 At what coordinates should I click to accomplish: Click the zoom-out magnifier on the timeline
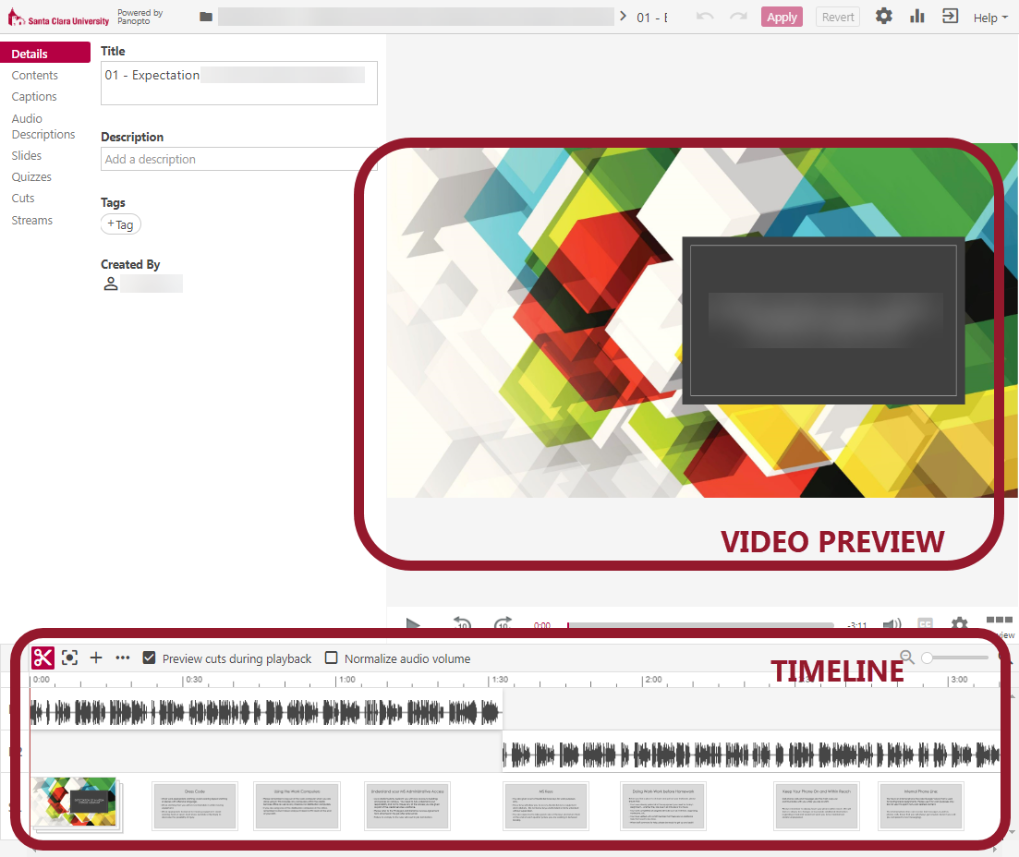click(x=906, y=657)
